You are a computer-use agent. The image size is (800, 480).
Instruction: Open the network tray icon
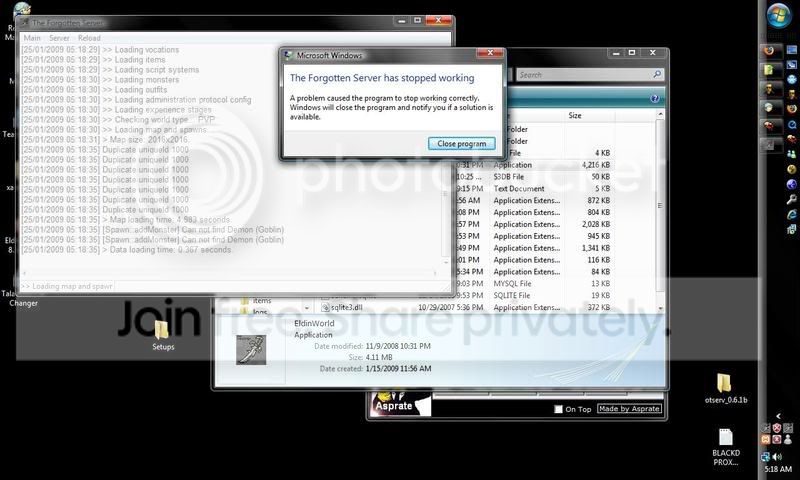(x=766, y=457)
